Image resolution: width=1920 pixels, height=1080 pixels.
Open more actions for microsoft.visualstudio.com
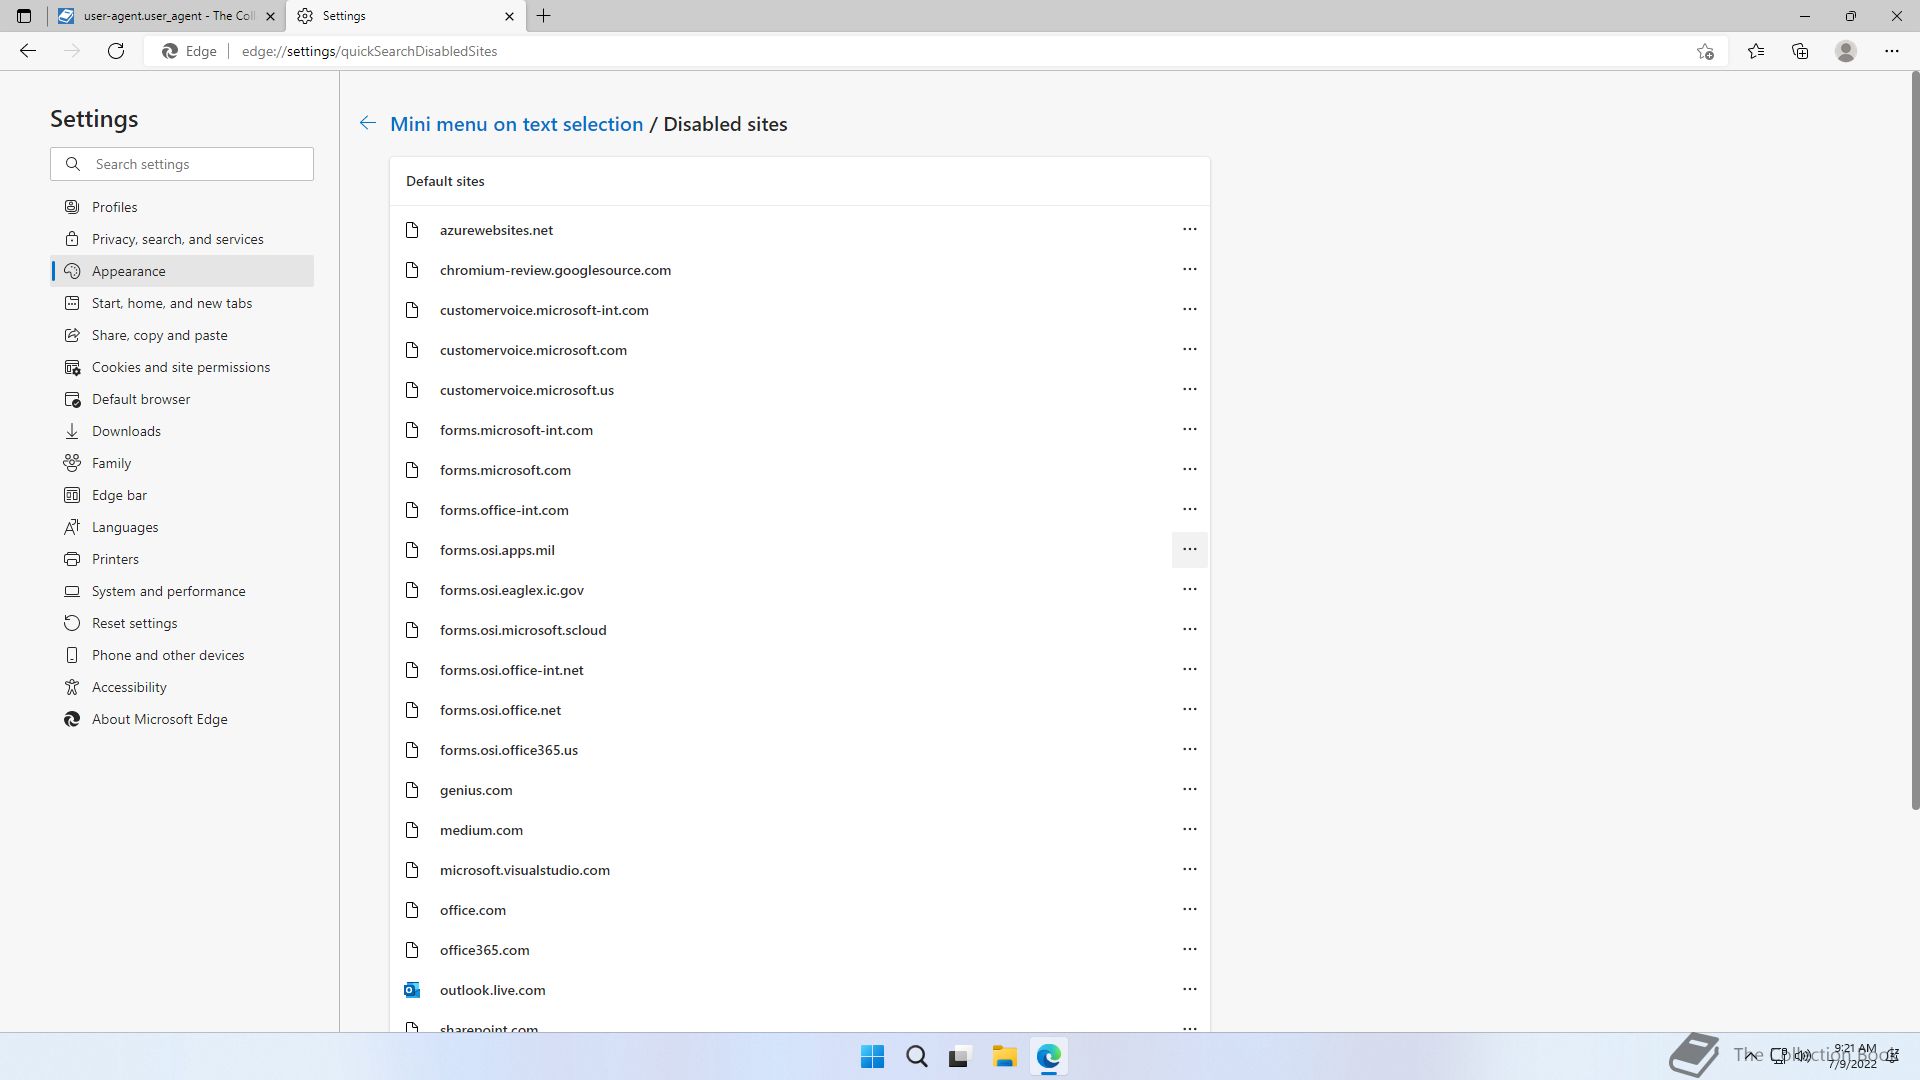click(x=1189, y=869)
